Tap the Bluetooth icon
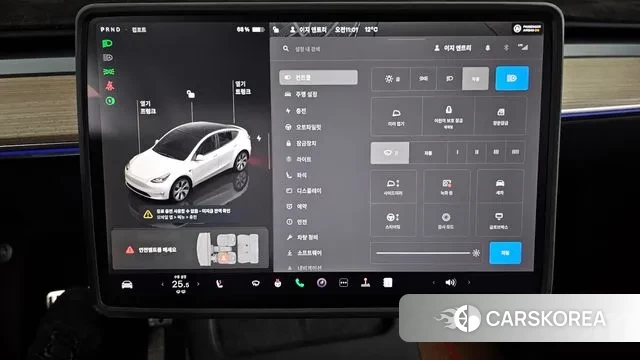Viewport: 640px width, 360px height. [x=506, y=48]
